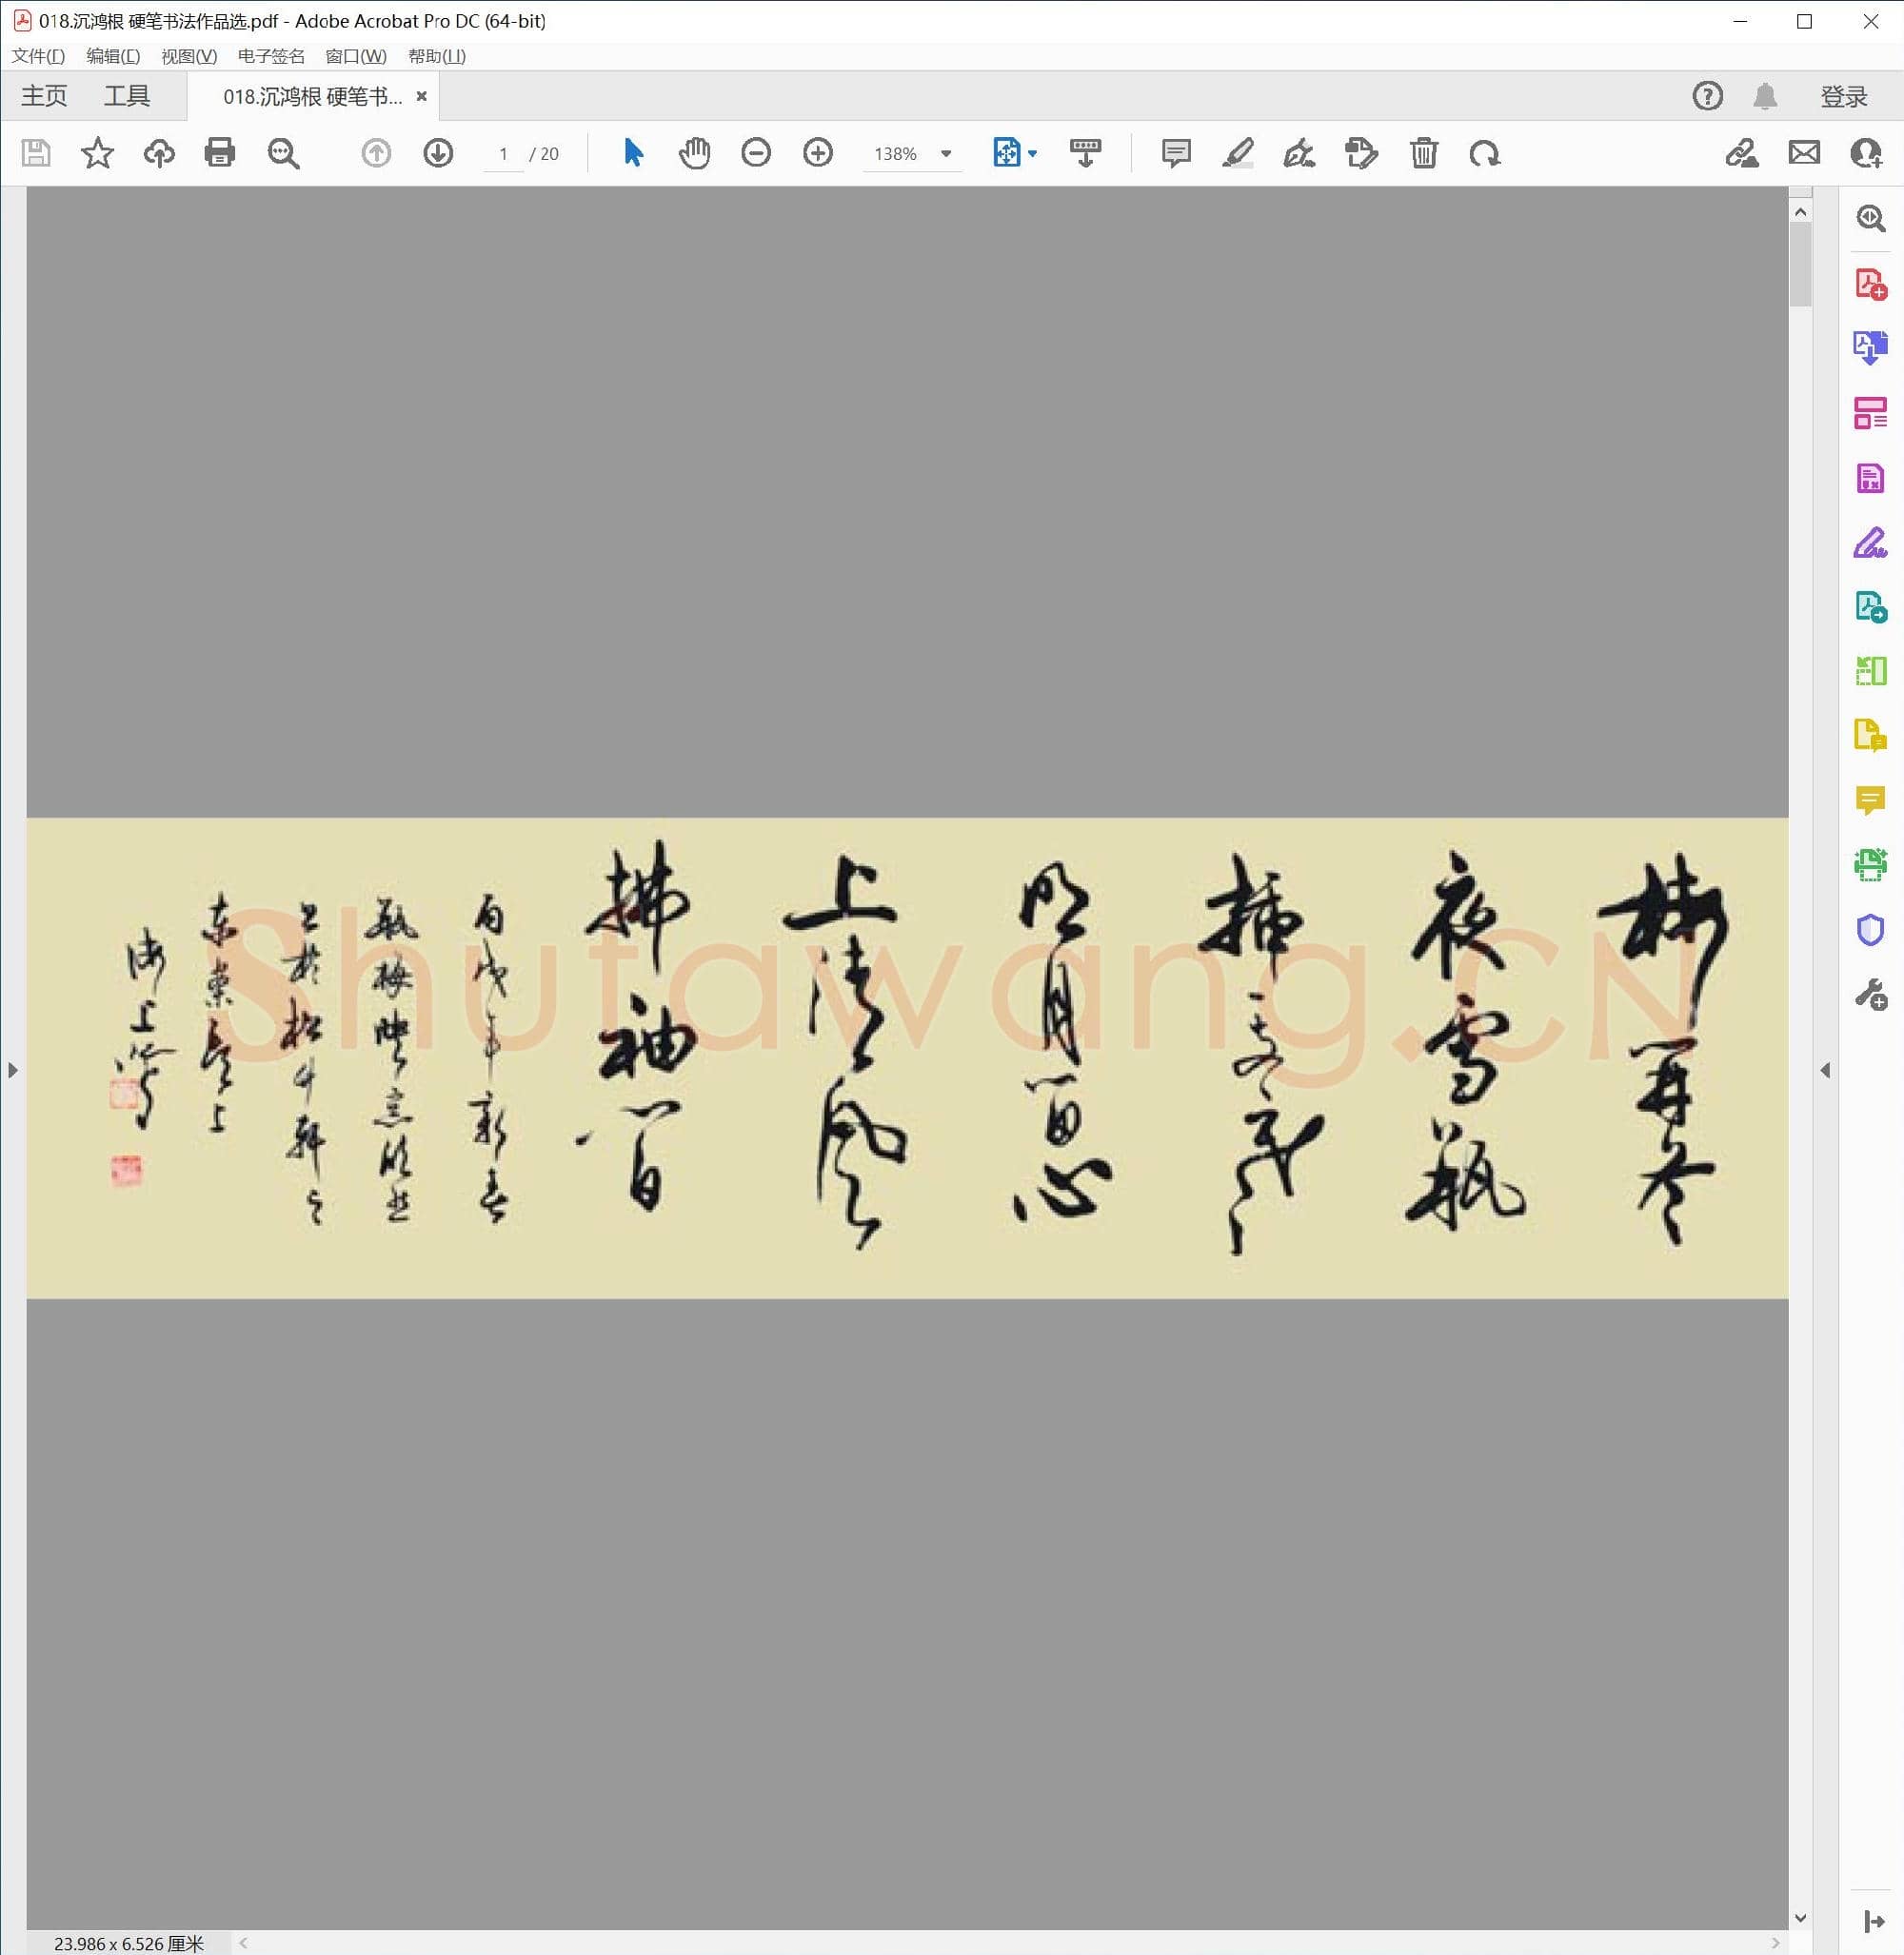The image size is (1904, 1955).
Task: Open the Stamp tool
Action: (x=1360, y=153)
